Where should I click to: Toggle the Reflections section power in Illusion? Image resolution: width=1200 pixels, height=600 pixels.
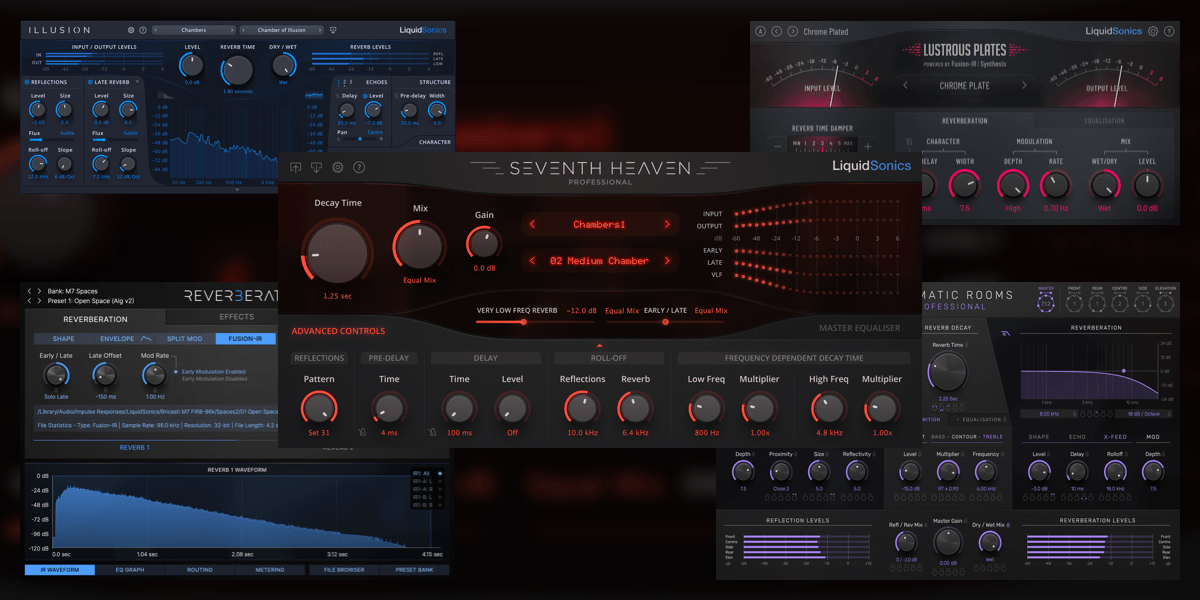click(x=27, y=83)
